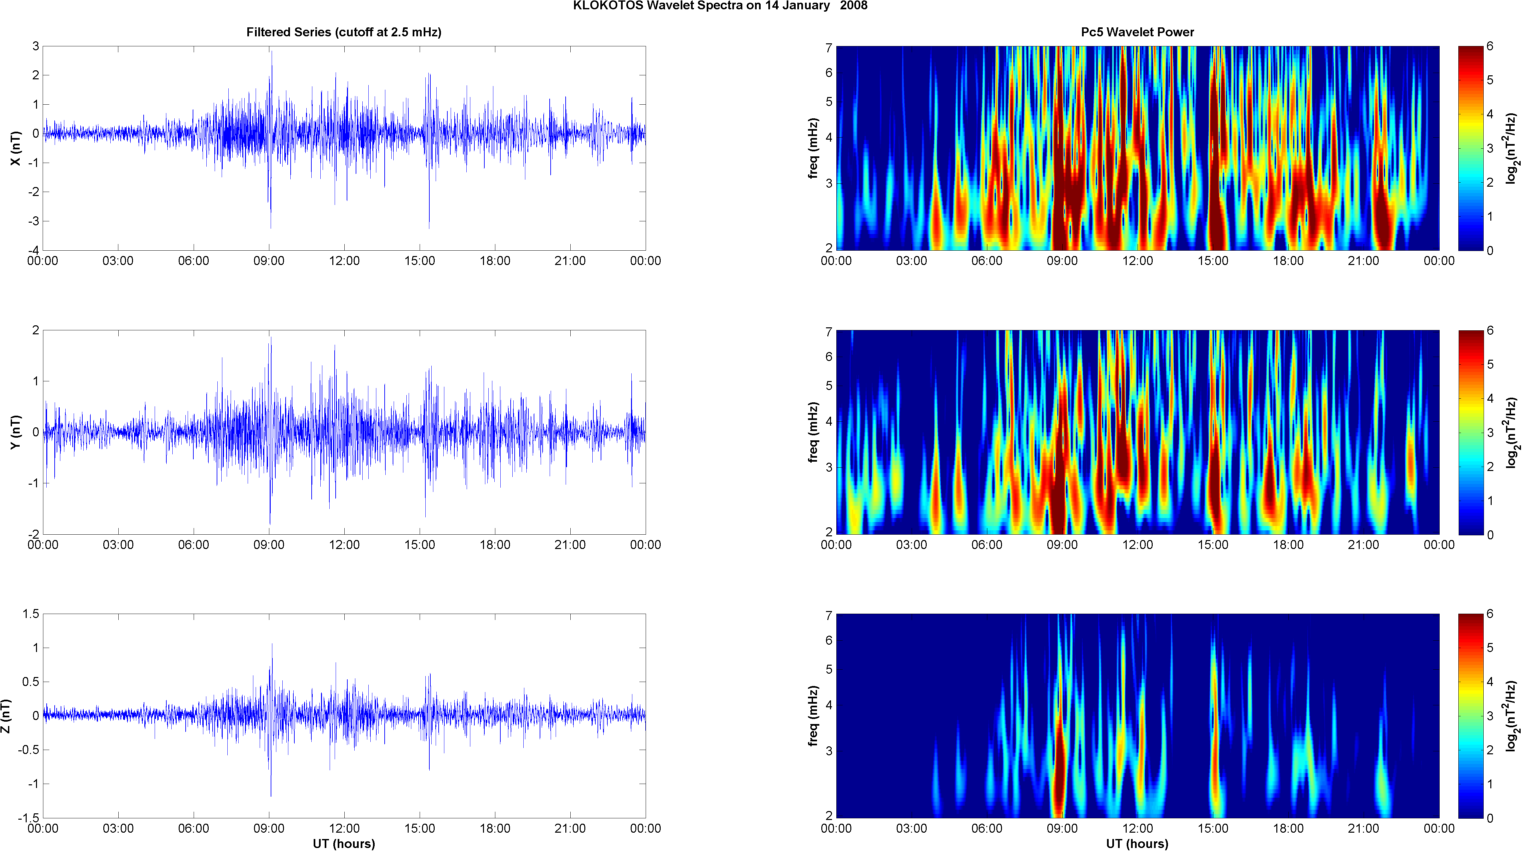Click the 1.5 tick on Z (nT) axis
The image size is (1522, 851).
tap(31, 614)
